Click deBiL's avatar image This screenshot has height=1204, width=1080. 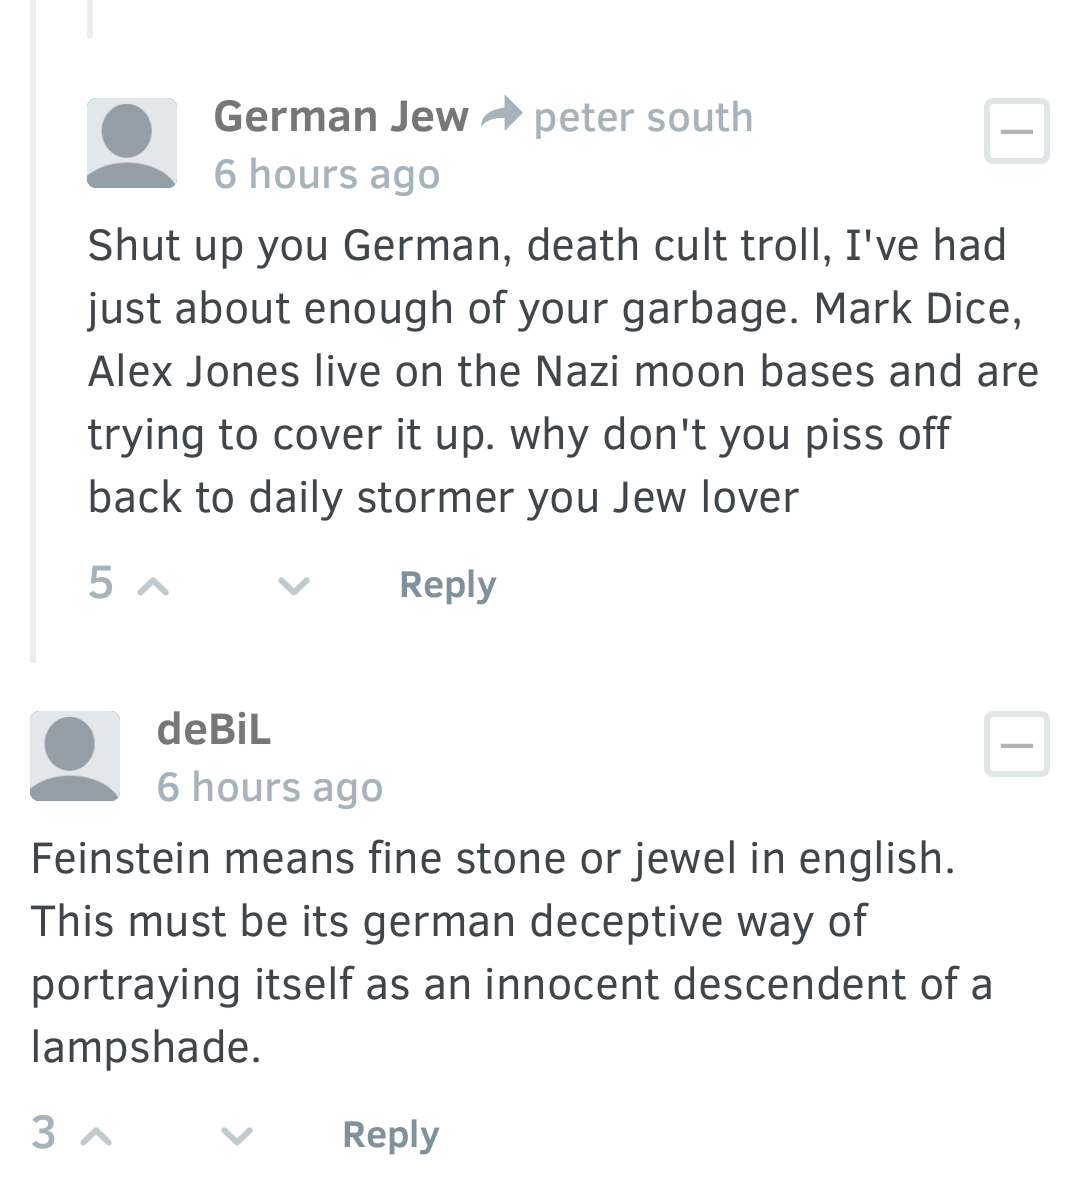(x=75, y=756)
